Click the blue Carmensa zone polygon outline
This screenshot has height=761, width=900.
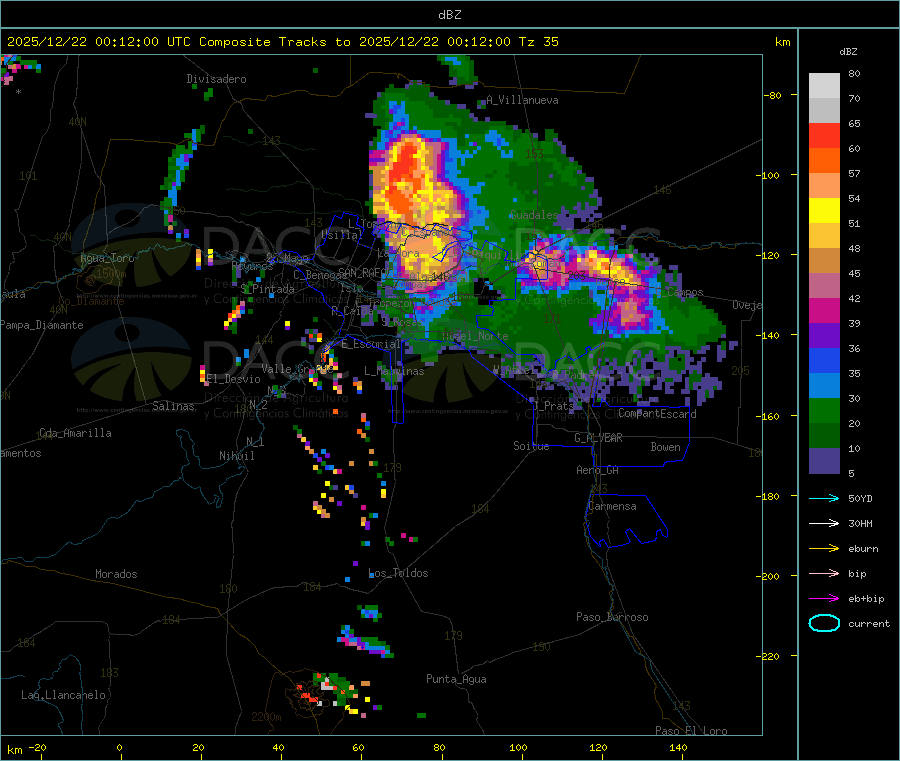626,521
